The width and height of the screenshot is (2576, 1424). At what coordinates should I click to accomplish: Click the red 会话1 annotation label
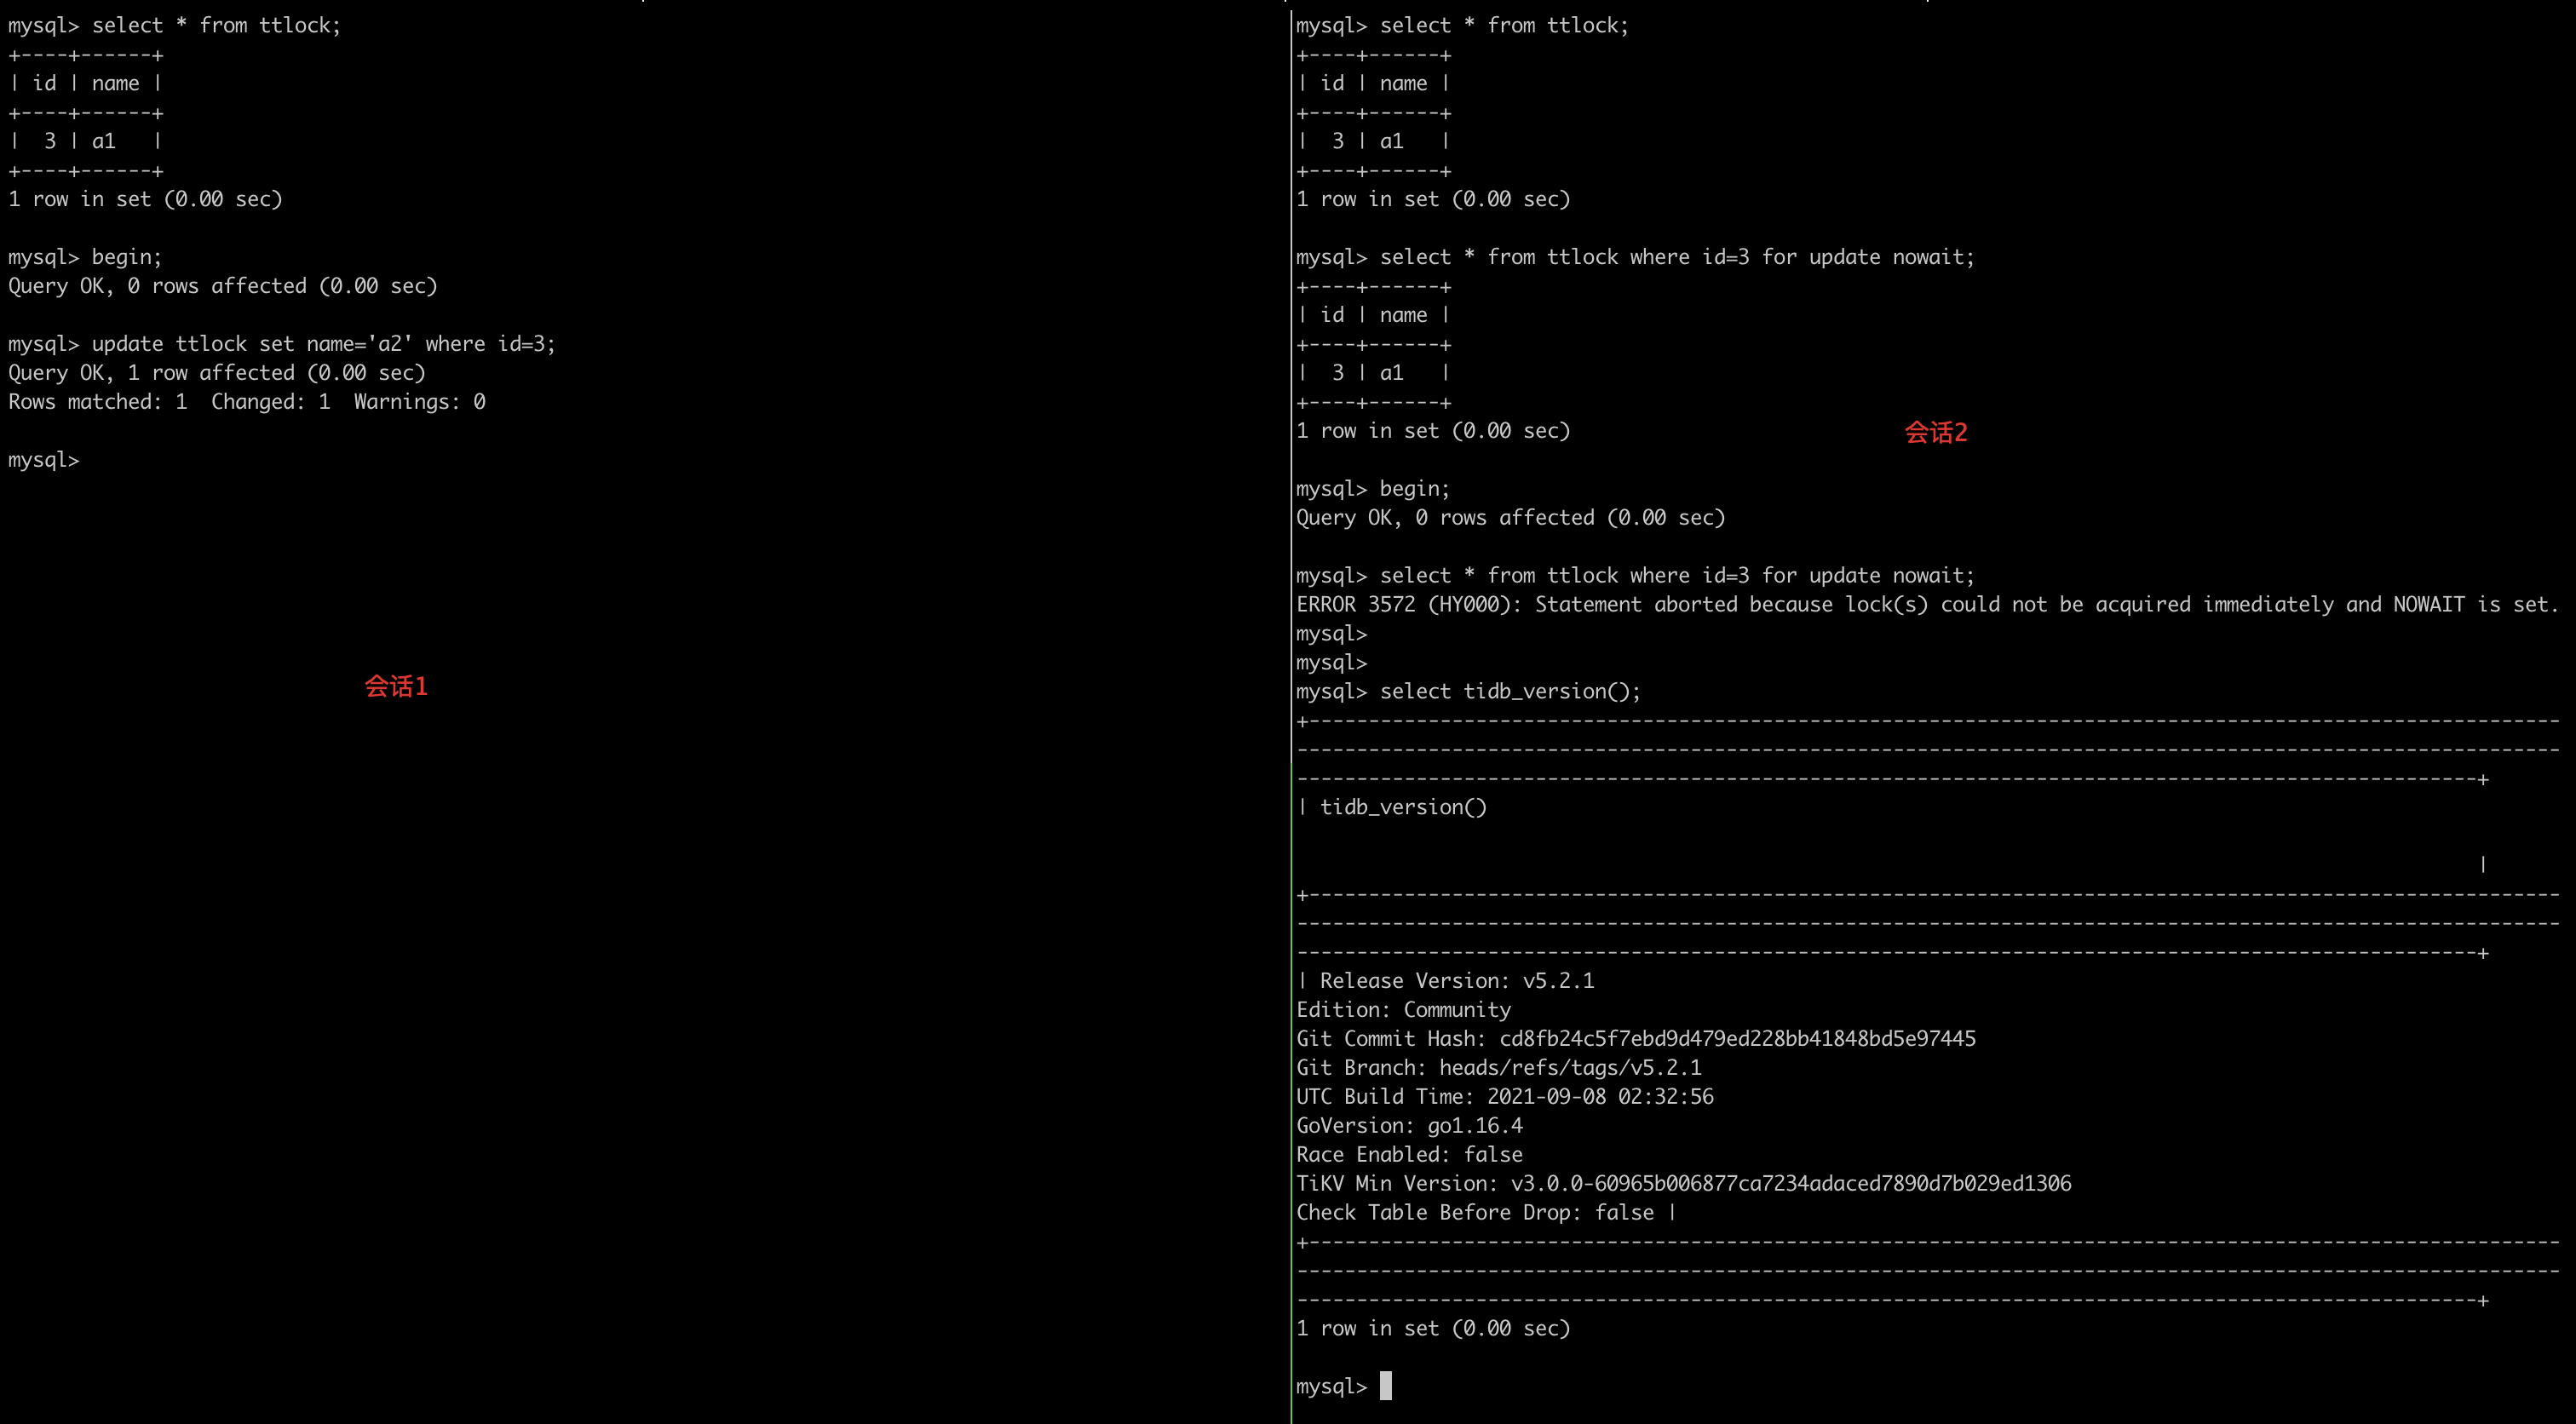[x=395, y=686]
